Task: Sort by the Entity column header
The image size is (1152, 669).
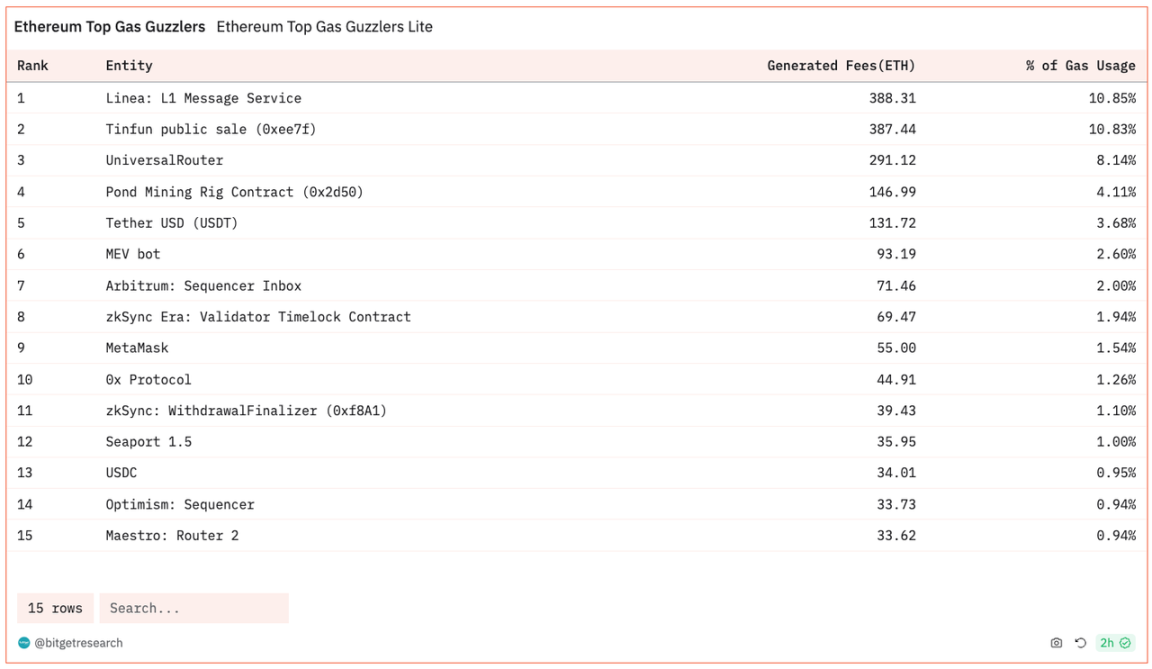Action: point(129,66)
